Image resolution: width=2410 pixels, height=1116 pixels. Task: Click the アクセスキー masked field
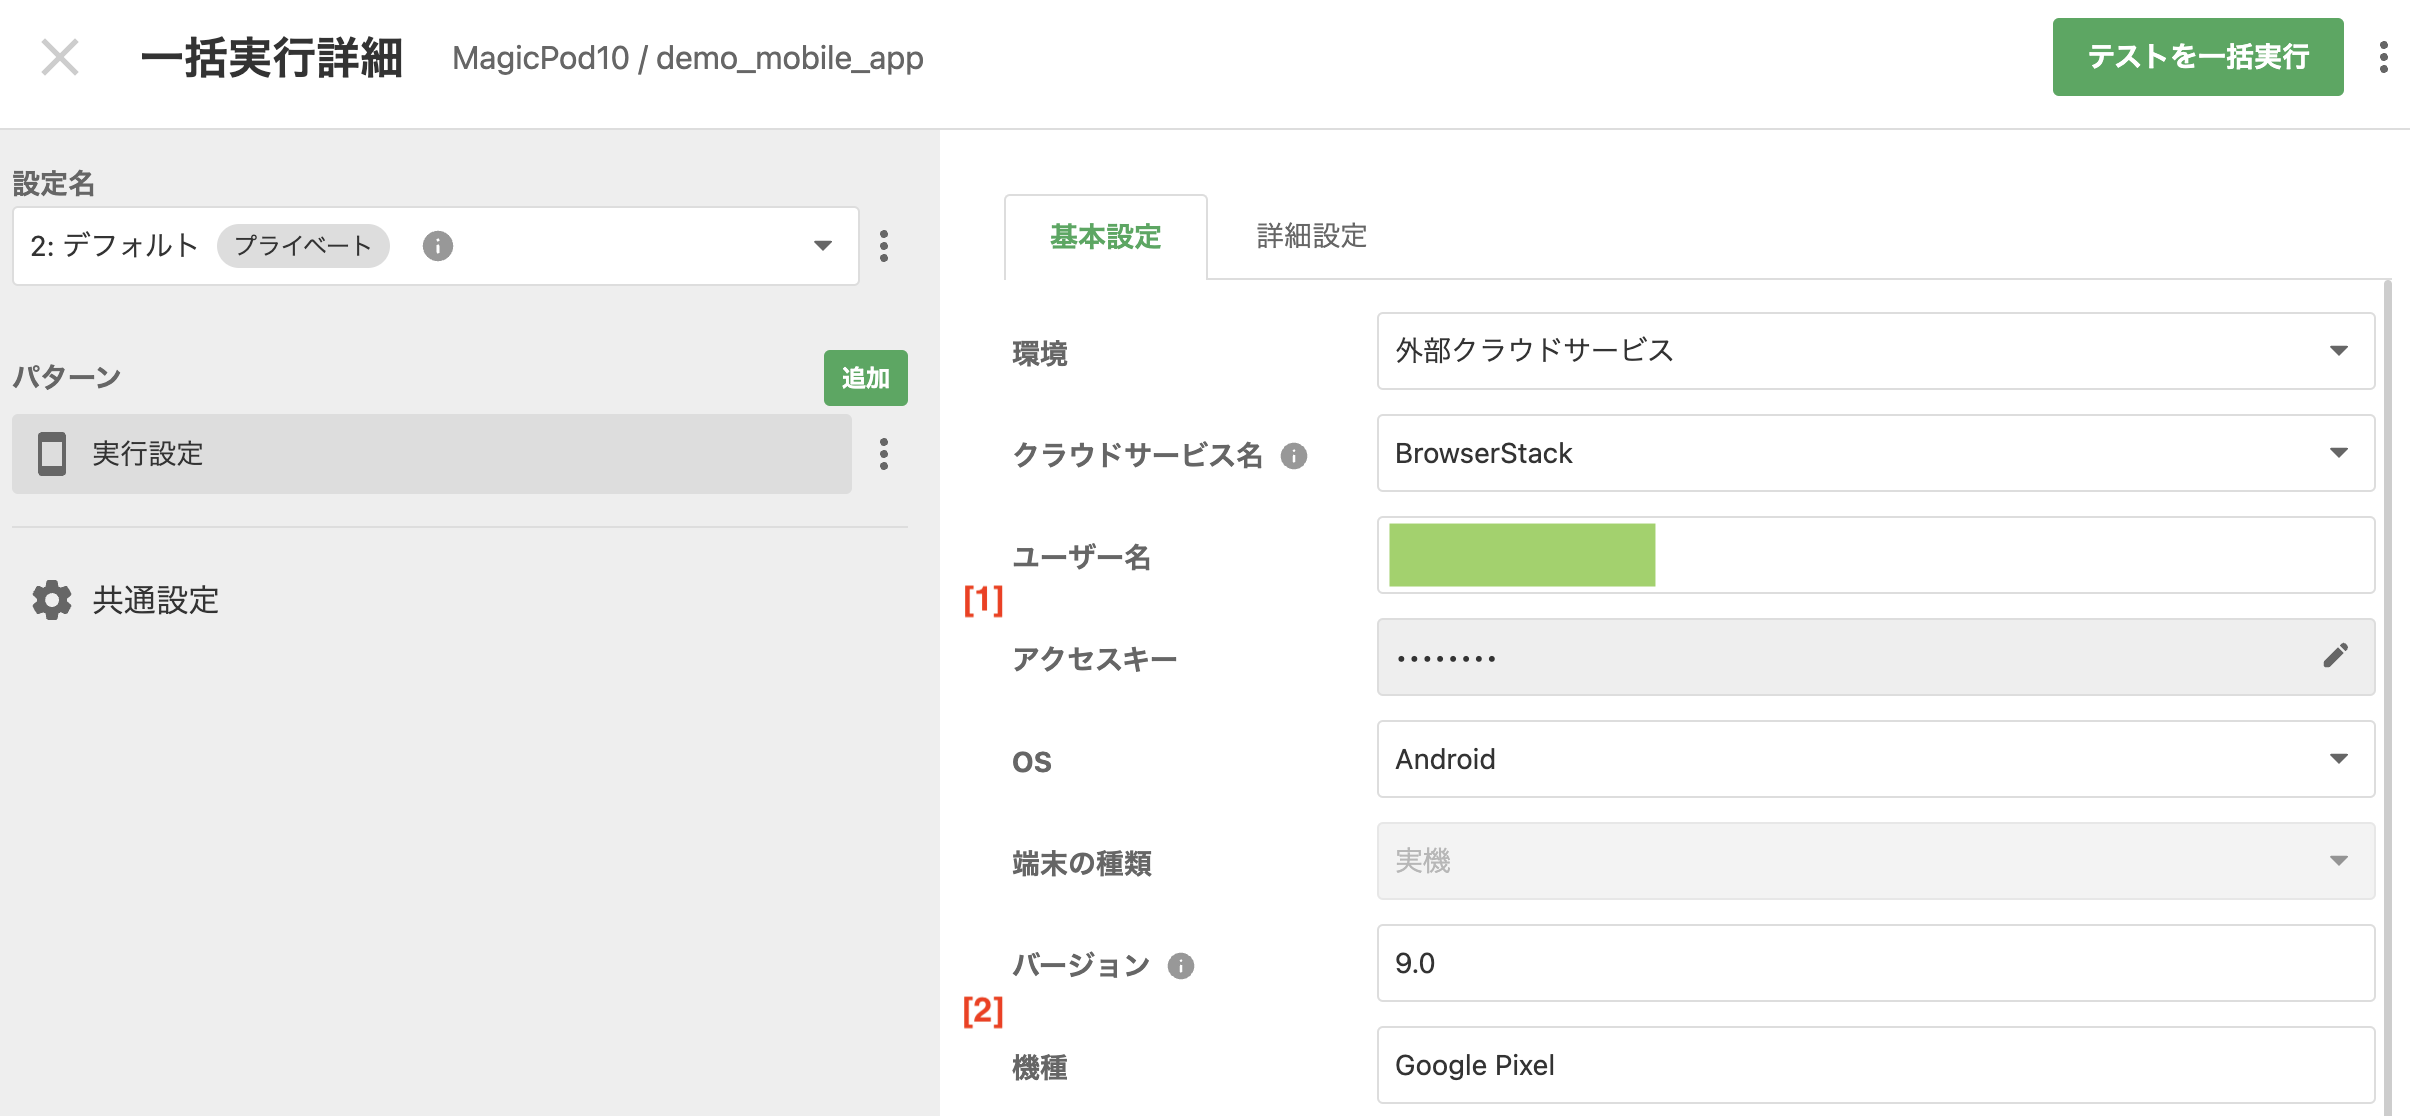coord(1876,657)
